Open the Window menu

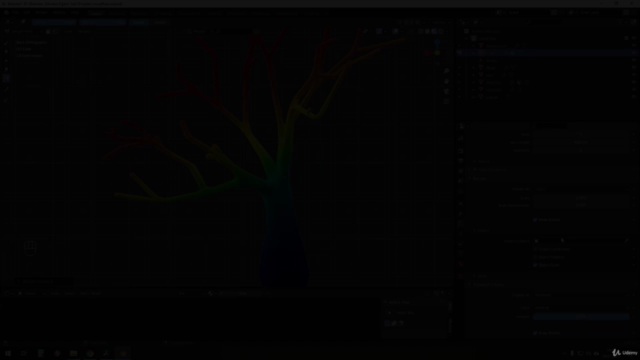coord(59,13)
